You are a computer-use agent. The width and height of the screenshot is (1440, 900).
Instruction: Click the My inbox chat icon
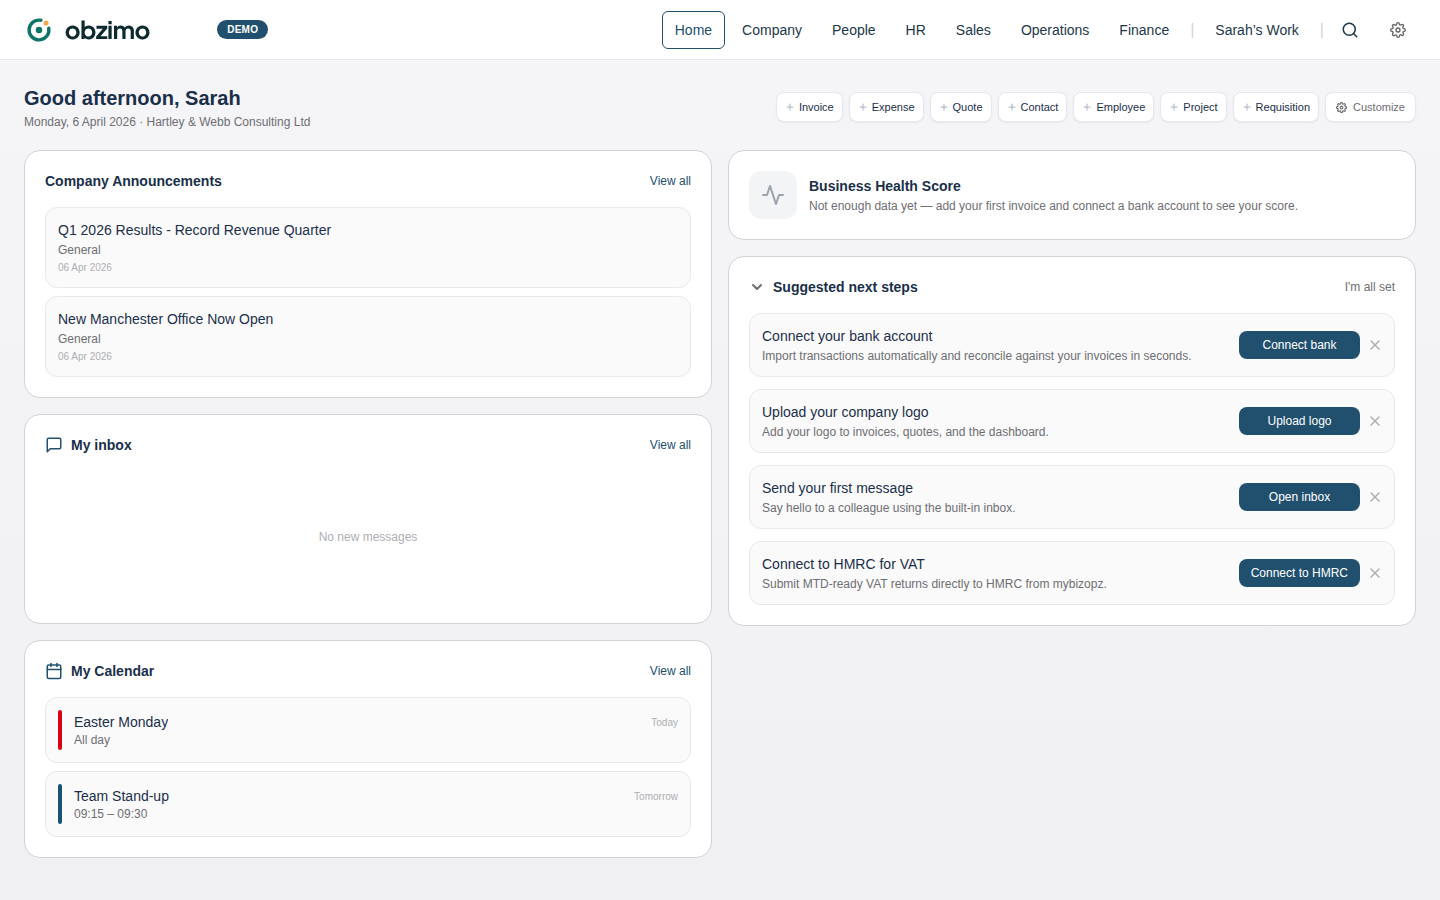(x=54, y=445)
